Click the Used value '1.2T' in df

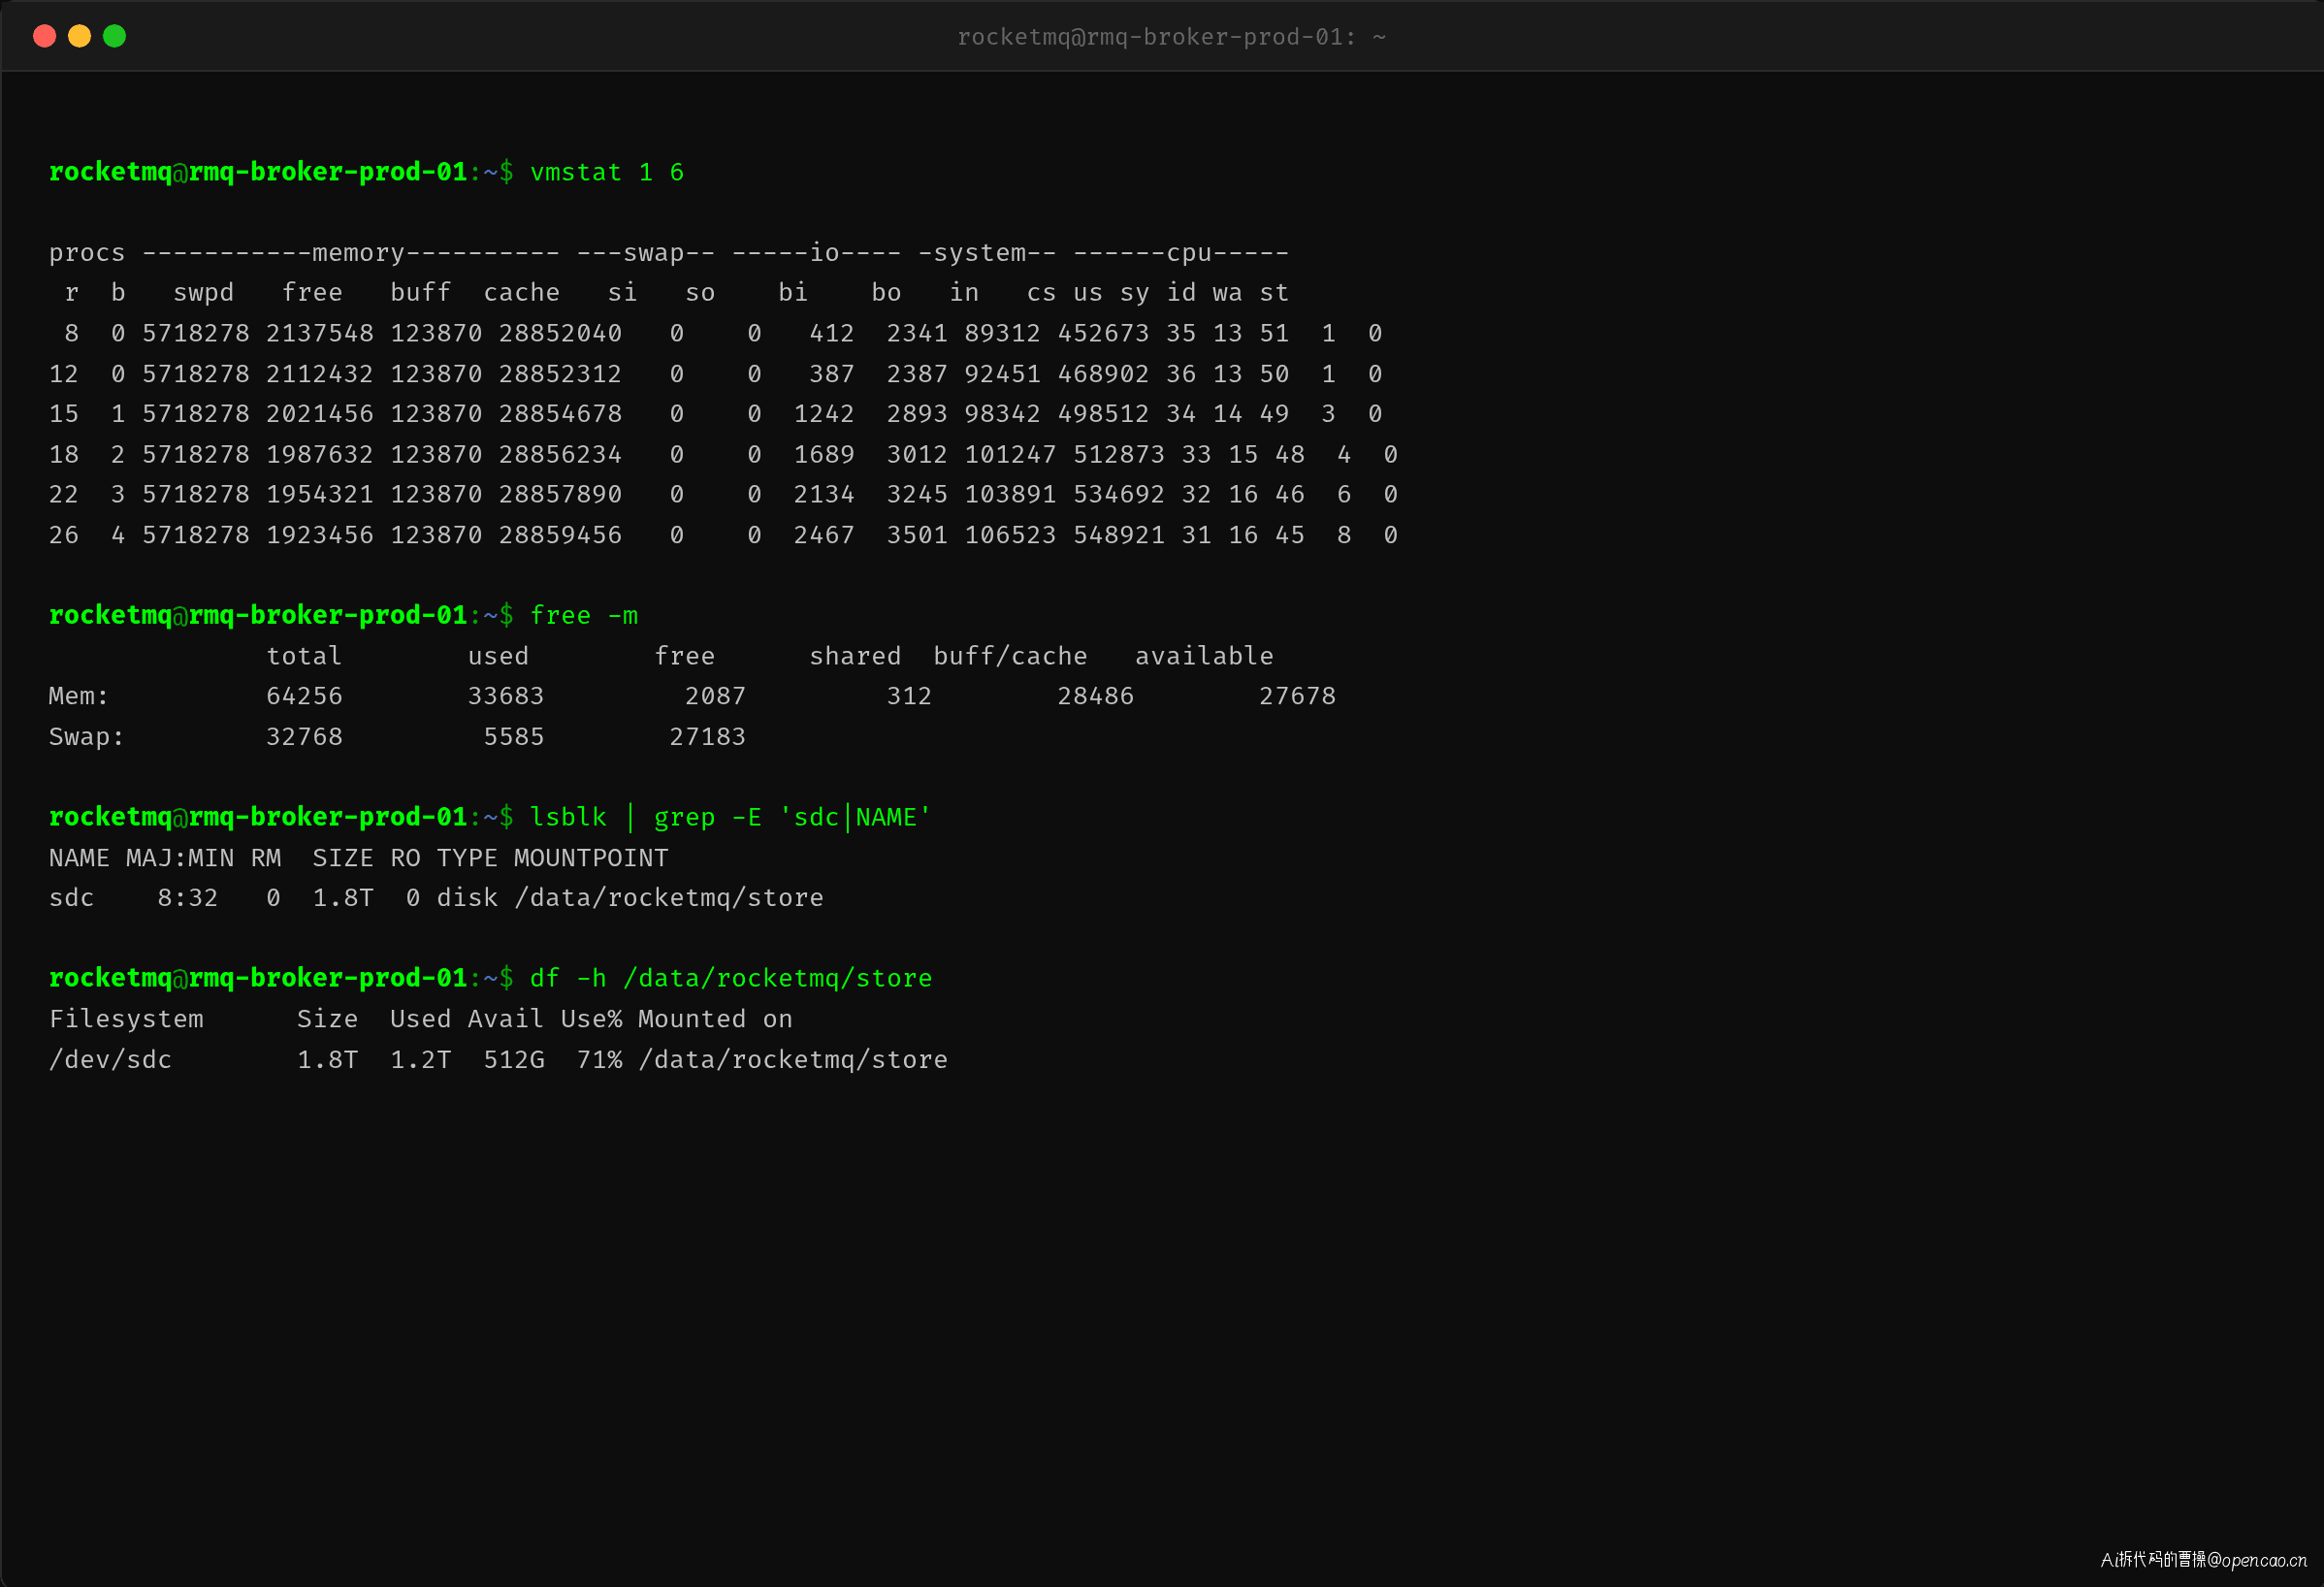pyautogui.click(x=421, y=1059)
